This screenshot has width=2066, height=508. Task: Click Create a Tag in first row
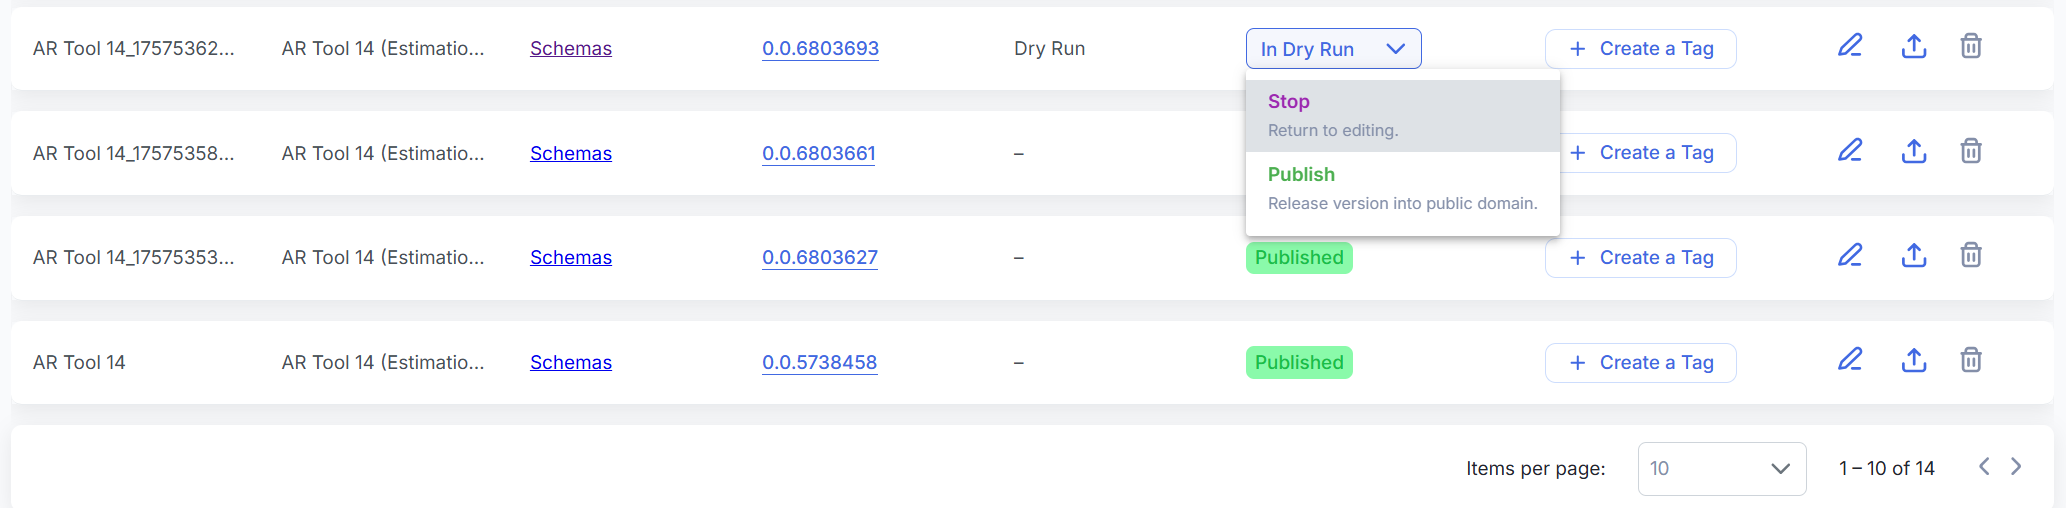tap(1640, 49)
